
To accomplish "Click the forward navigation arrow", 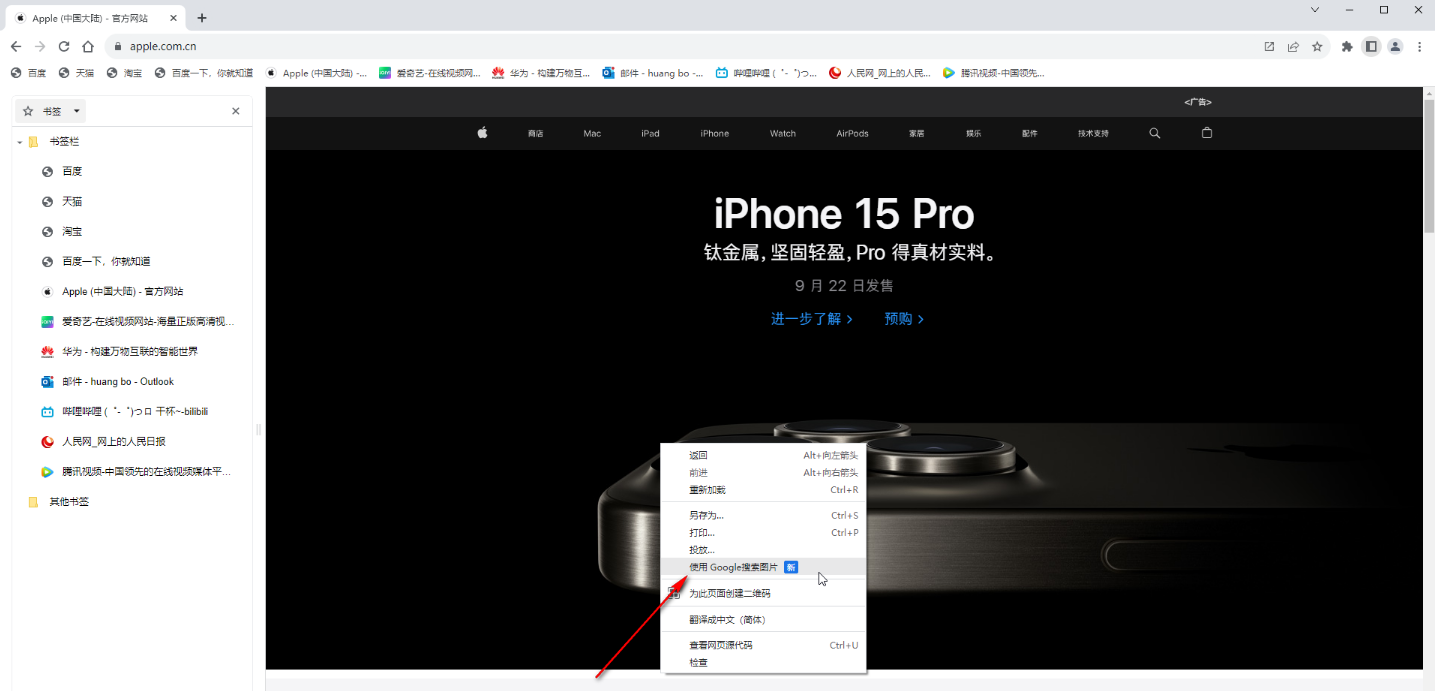I will point(40,46).
